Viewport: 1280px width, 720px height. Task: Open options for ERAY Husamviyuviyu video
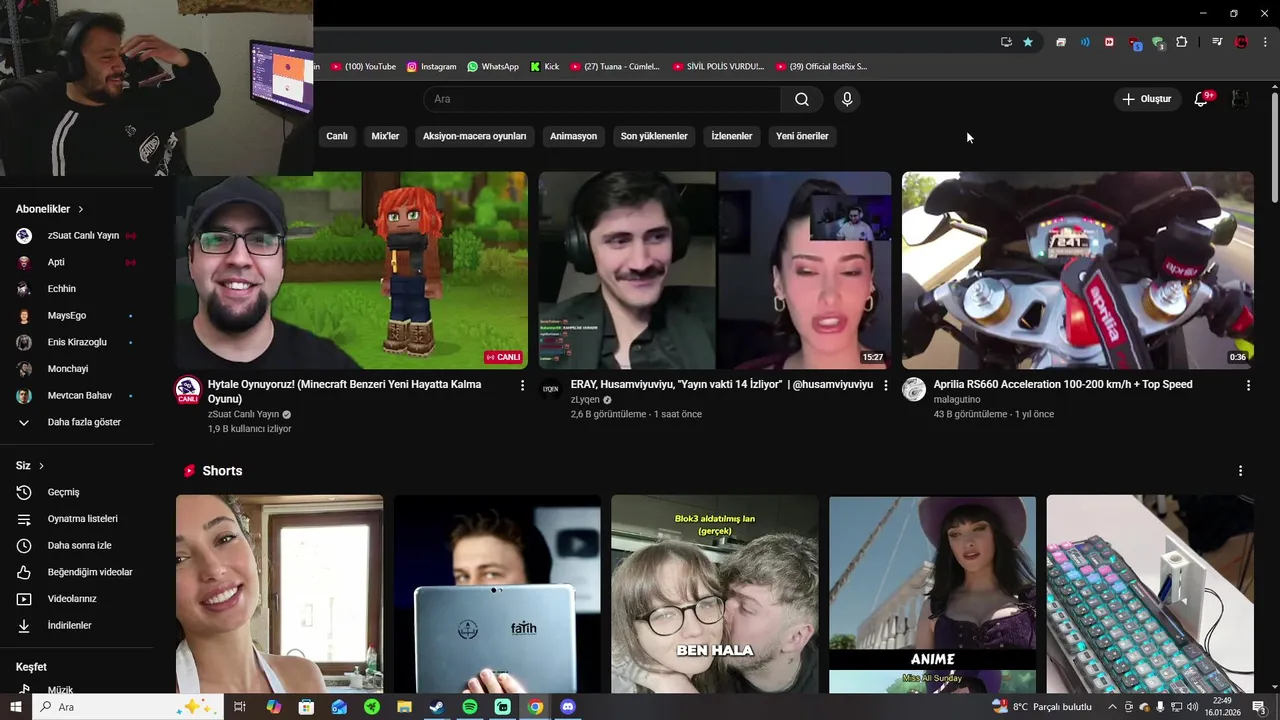tap(885, 385)
